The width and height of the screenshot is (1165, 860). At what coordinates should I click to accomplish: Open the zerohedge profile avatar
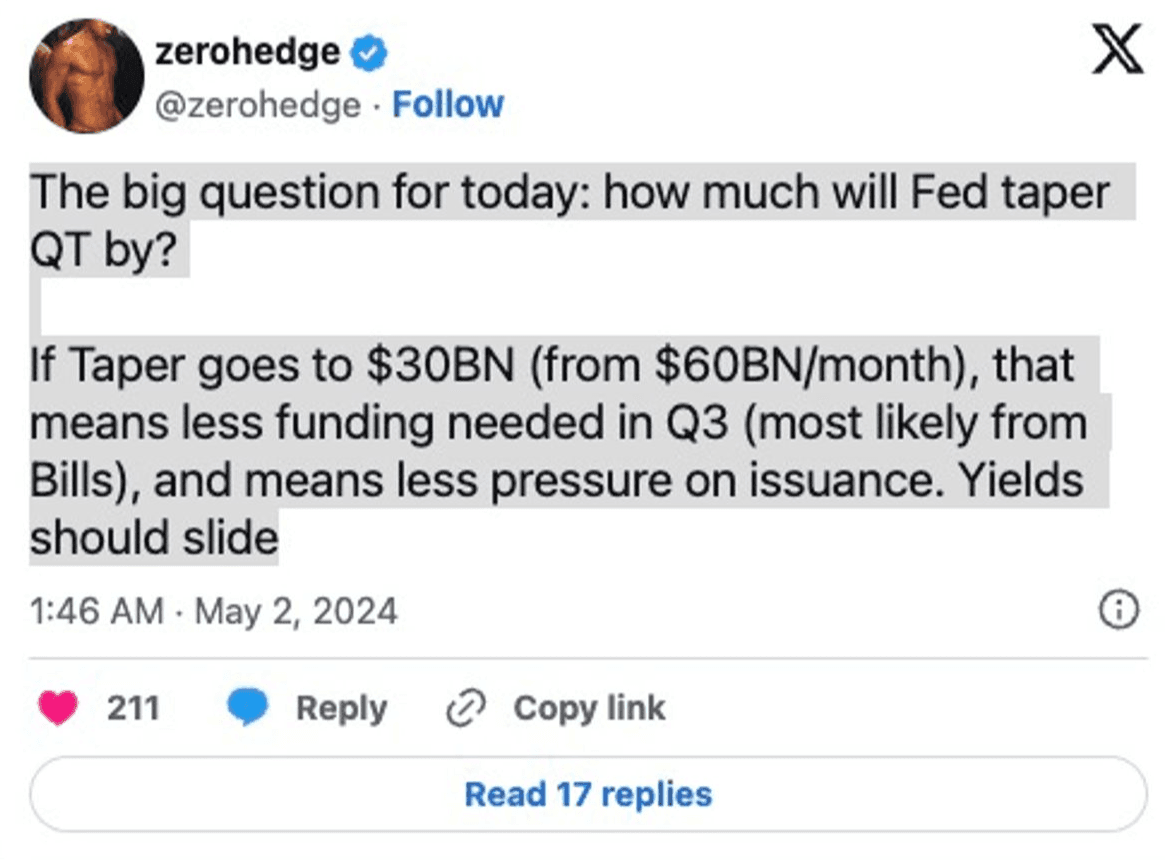pyautogui.click(x=87, y=76)
